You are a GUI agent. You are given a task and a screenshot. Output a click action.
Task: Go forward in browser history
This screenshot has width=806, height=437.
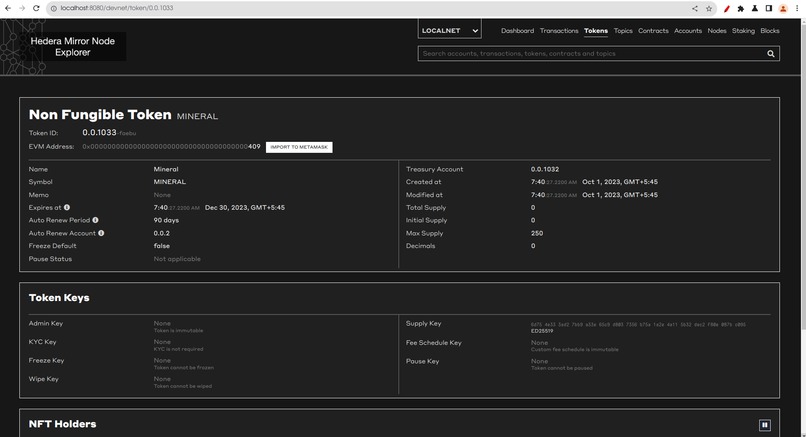coord(22,8)
